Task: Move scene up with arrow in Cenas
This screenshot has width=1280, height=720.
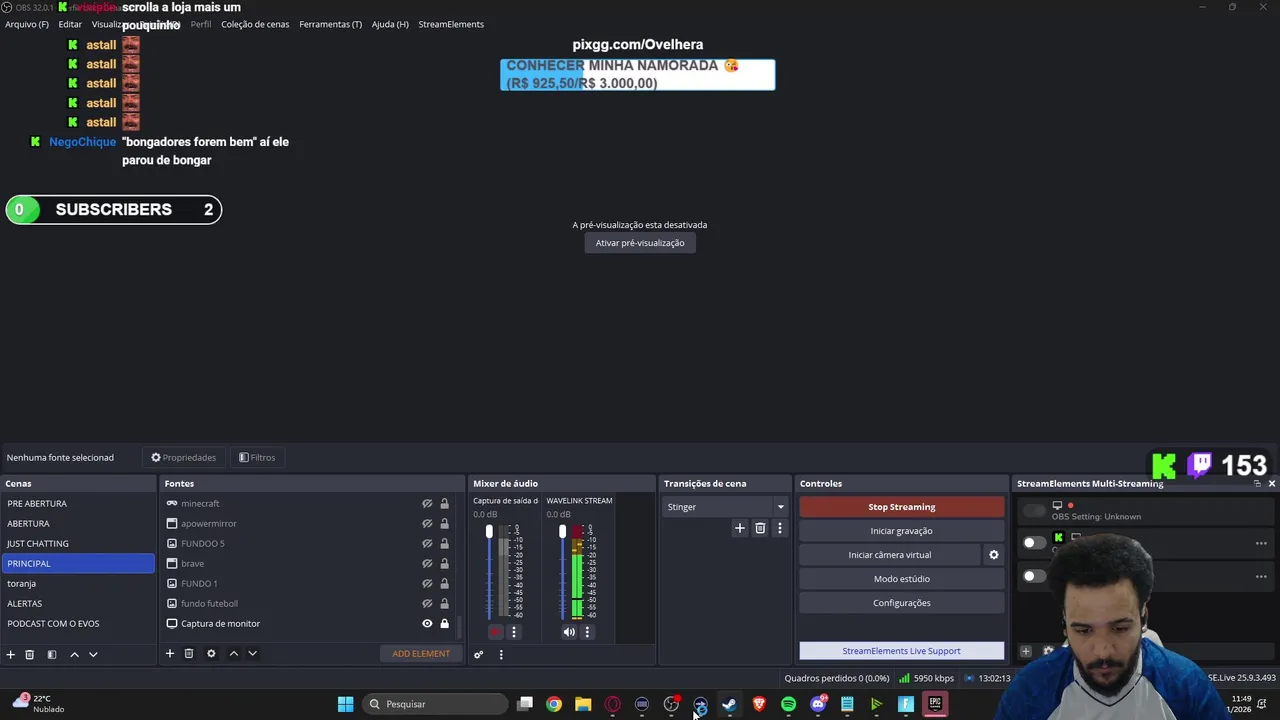Action: [x=74, y=654]
